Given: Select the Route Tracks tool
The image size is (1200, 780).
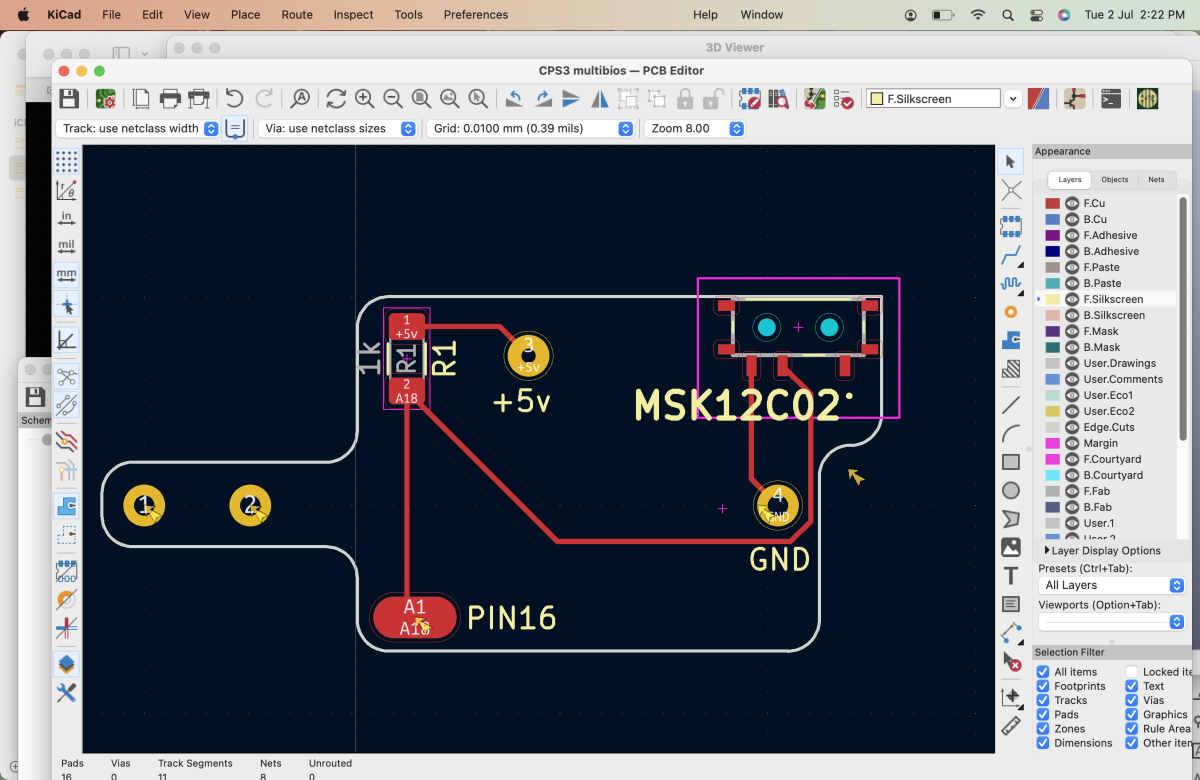Looking at the screenshot, I should click(x=1011, y=255).
